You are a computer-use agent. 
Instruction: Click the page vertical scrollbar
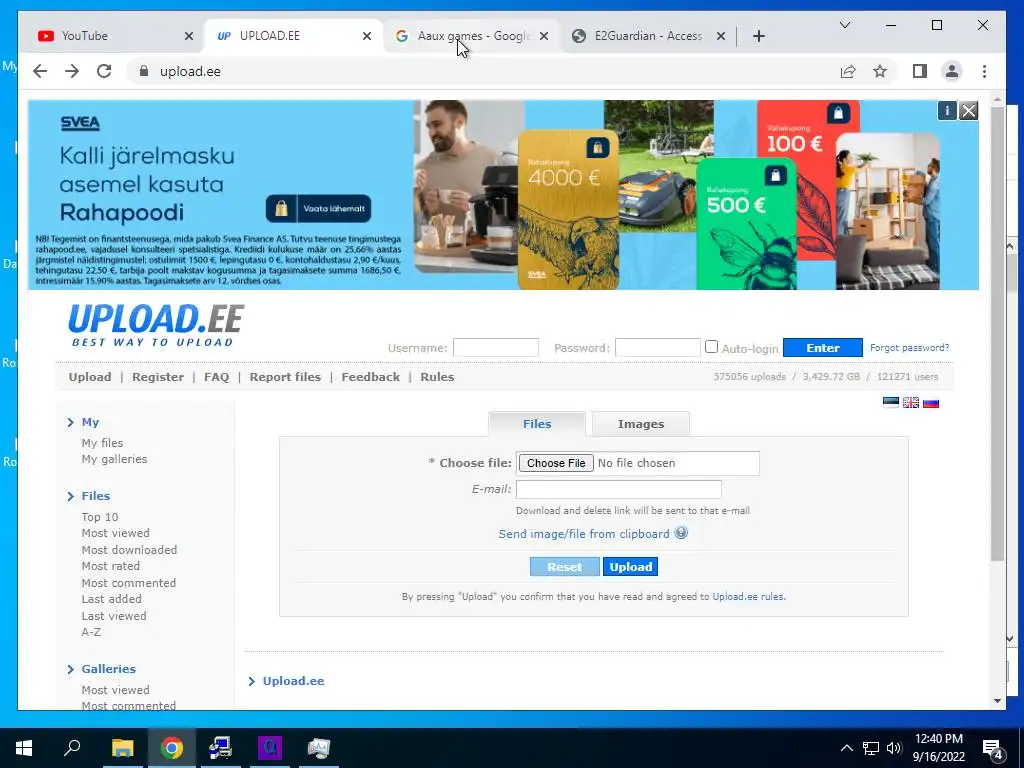click(x=997, y=333)
